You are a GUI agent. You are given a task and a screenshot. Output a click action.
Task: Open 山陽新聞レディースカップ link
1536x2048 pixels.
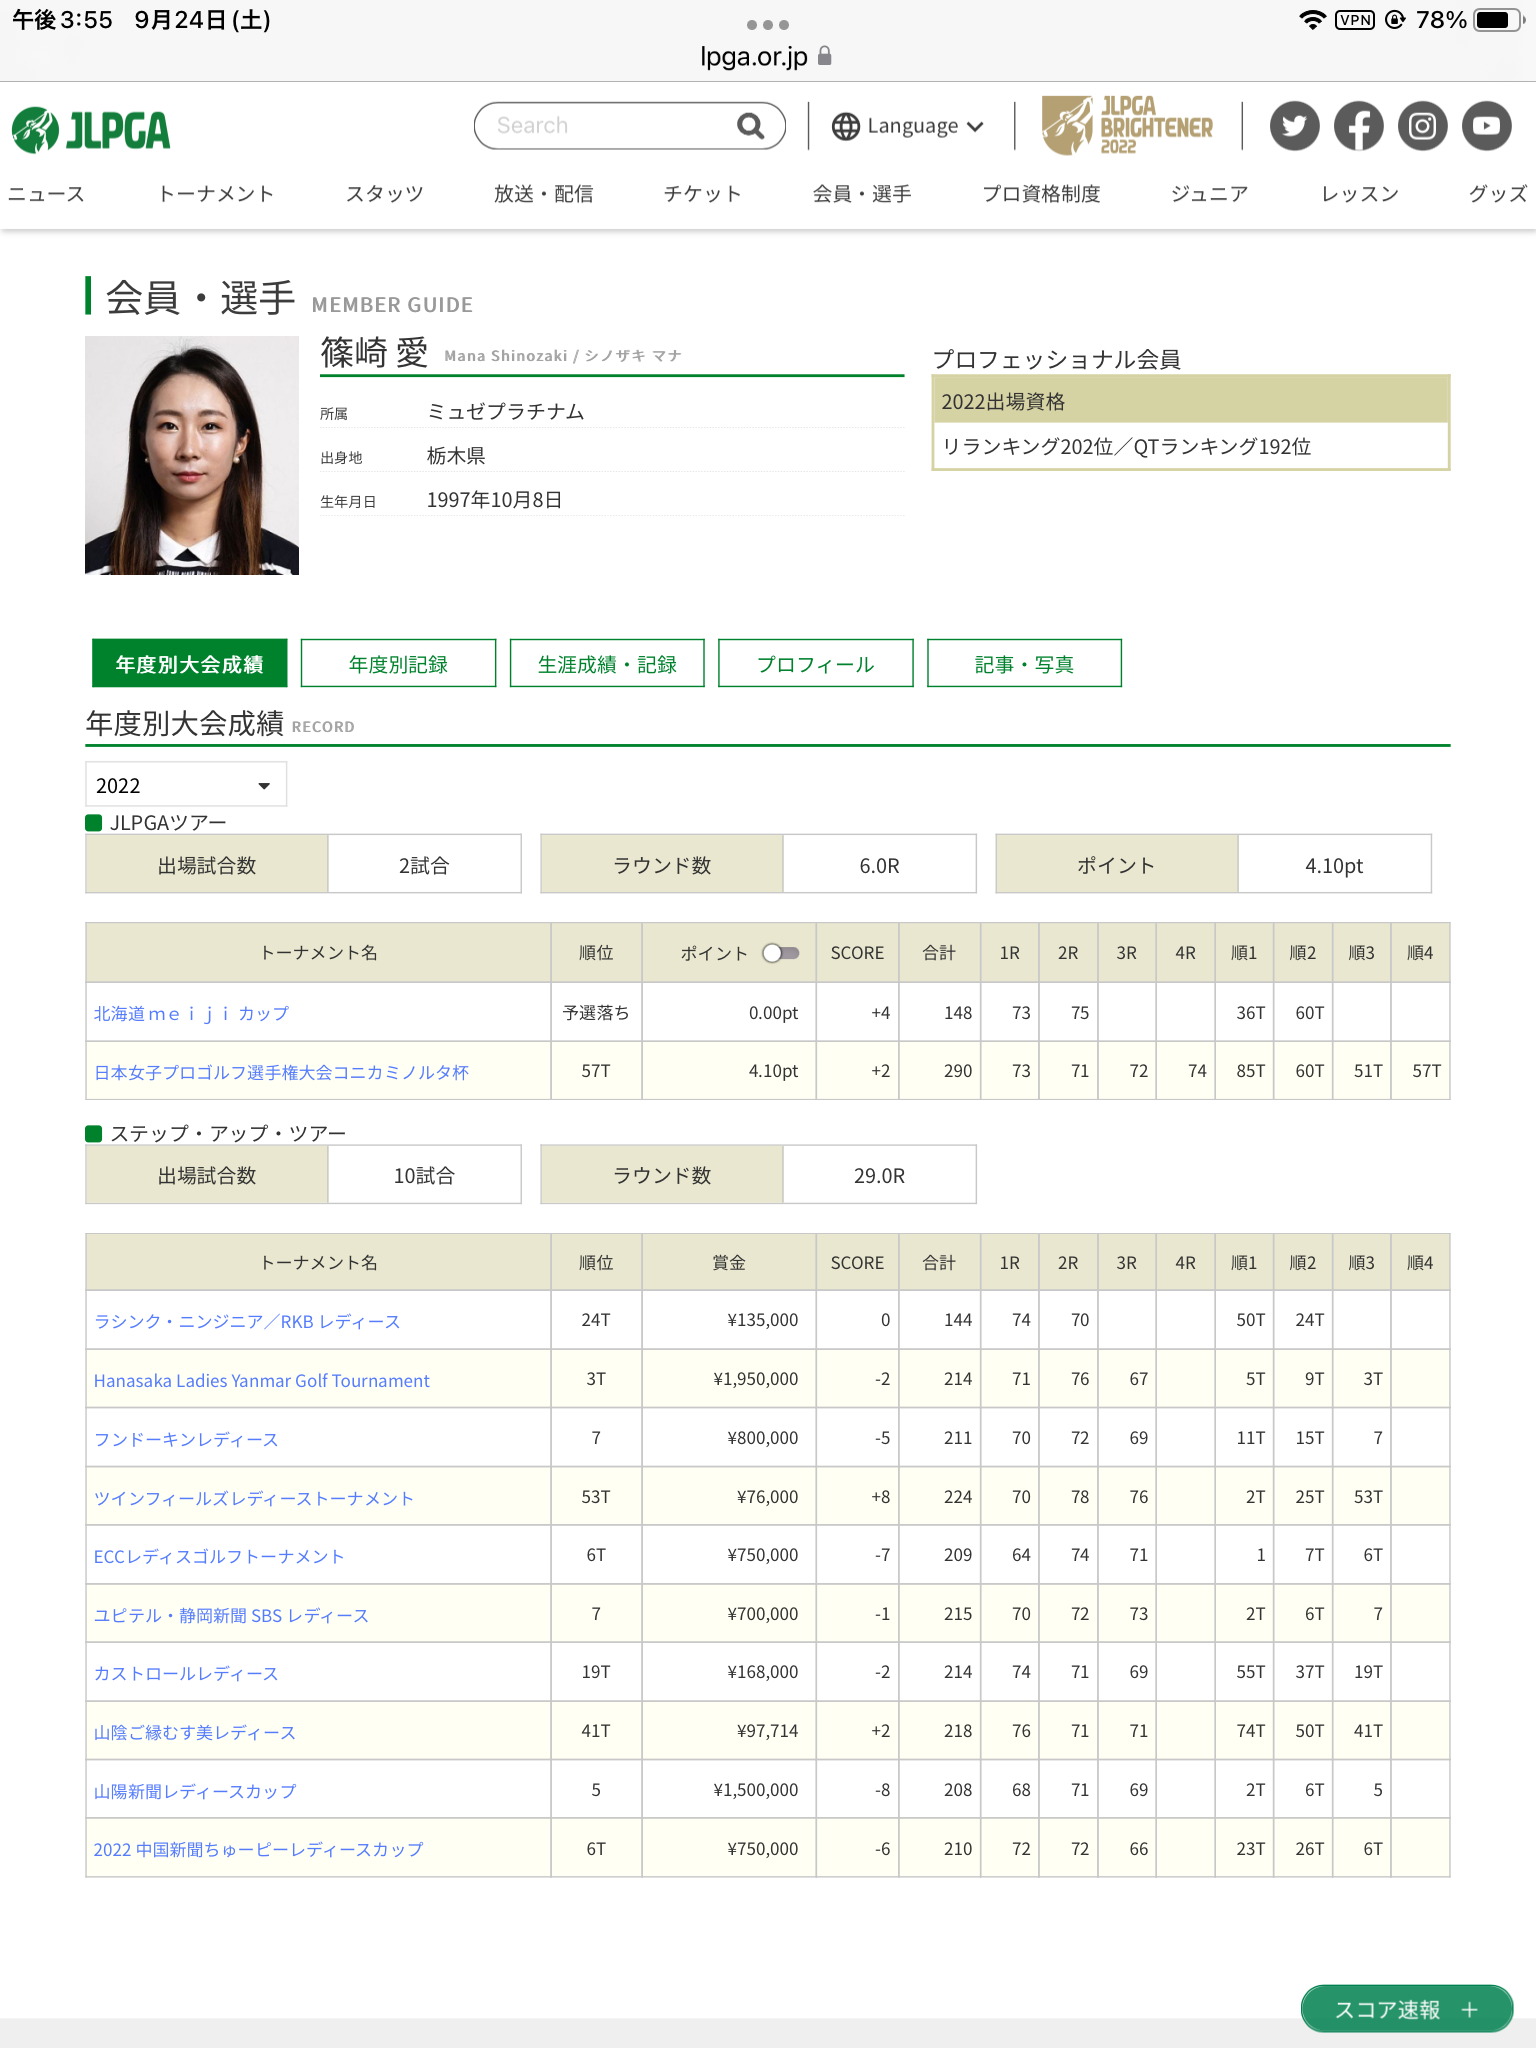click(195, 1792)
